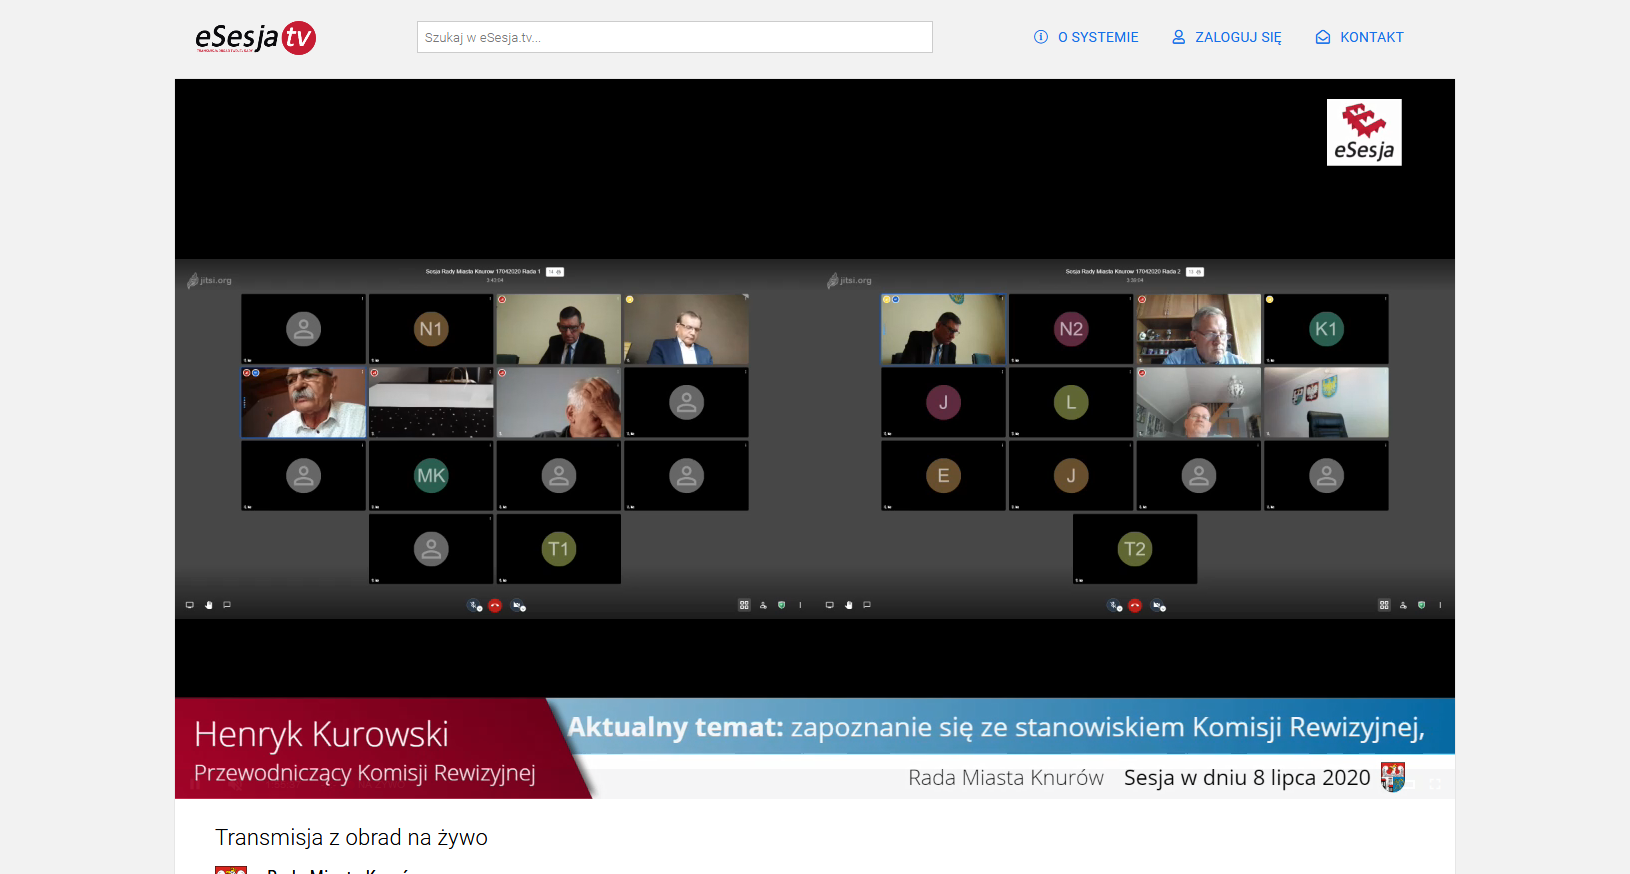The image size is (1630, 874).
Task: Toggle camera in Rada 2 meeting toolbar
Action: (x=1157, y=605)
